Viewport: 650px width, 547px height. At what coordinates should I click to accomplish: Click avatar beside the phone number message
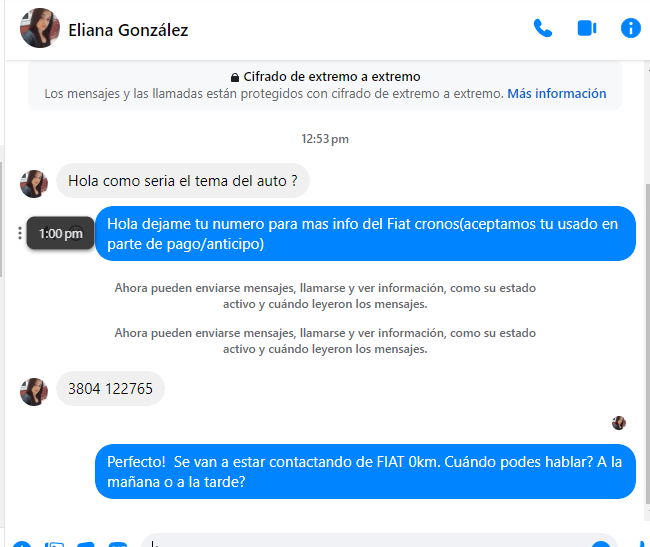(34, 392)
